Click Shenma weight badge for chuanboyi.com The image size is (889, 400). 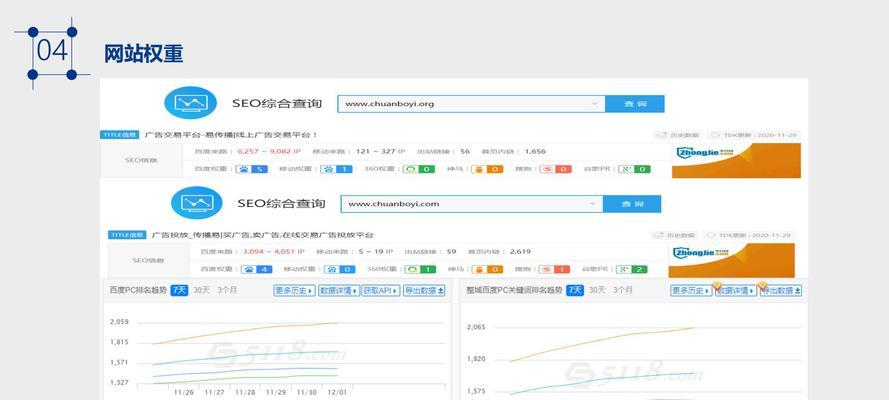[x=487, y=269]
